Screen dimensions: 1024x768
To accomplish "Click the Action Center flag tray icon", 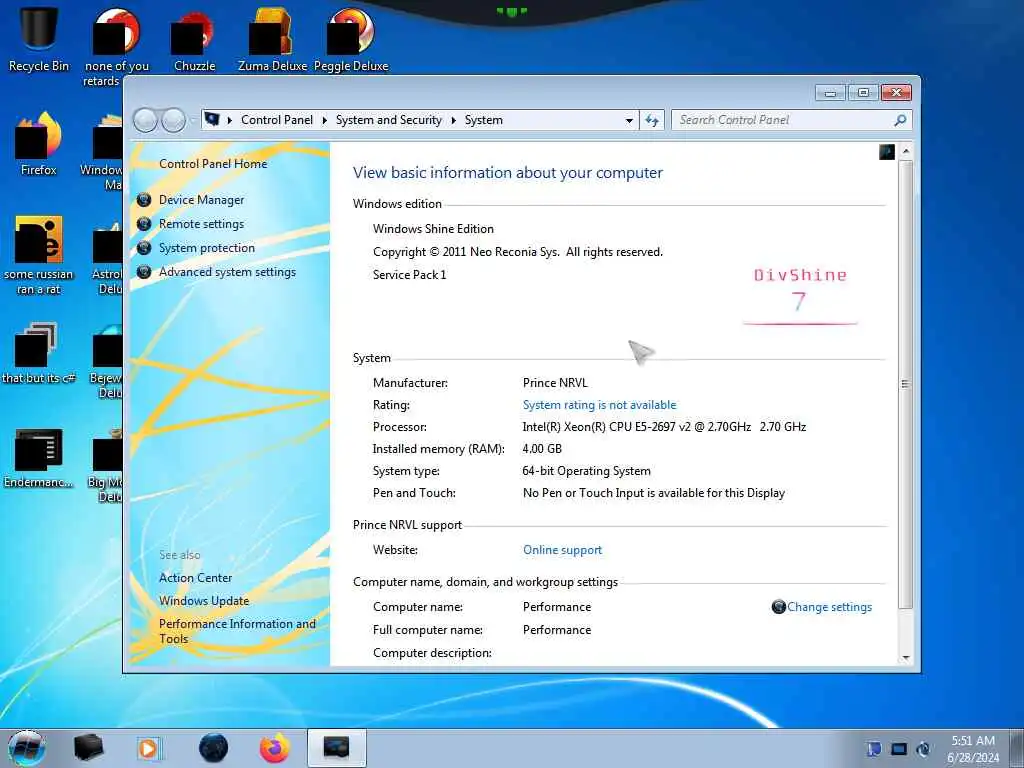I will (874, 748).
